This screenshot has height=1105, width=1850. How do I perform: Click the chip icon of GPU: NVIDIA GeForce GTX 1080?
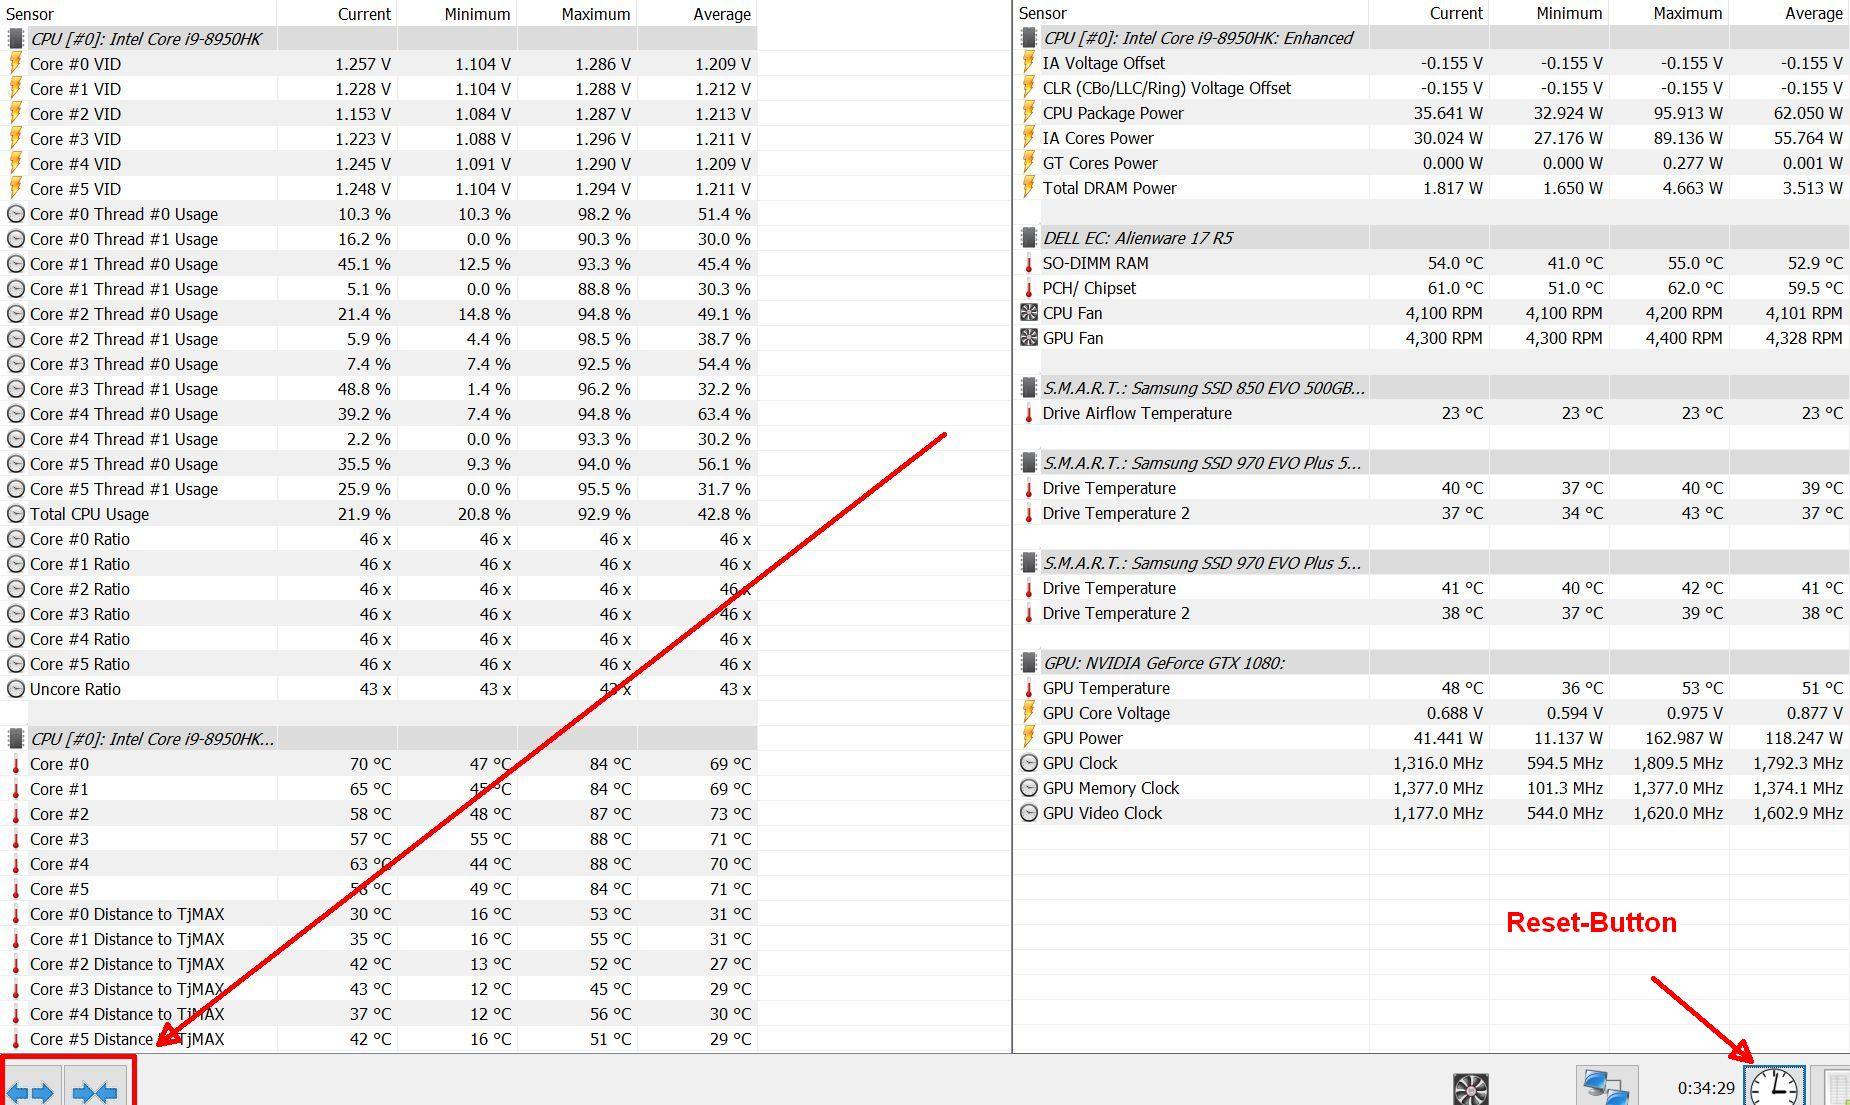[1028, 663]
